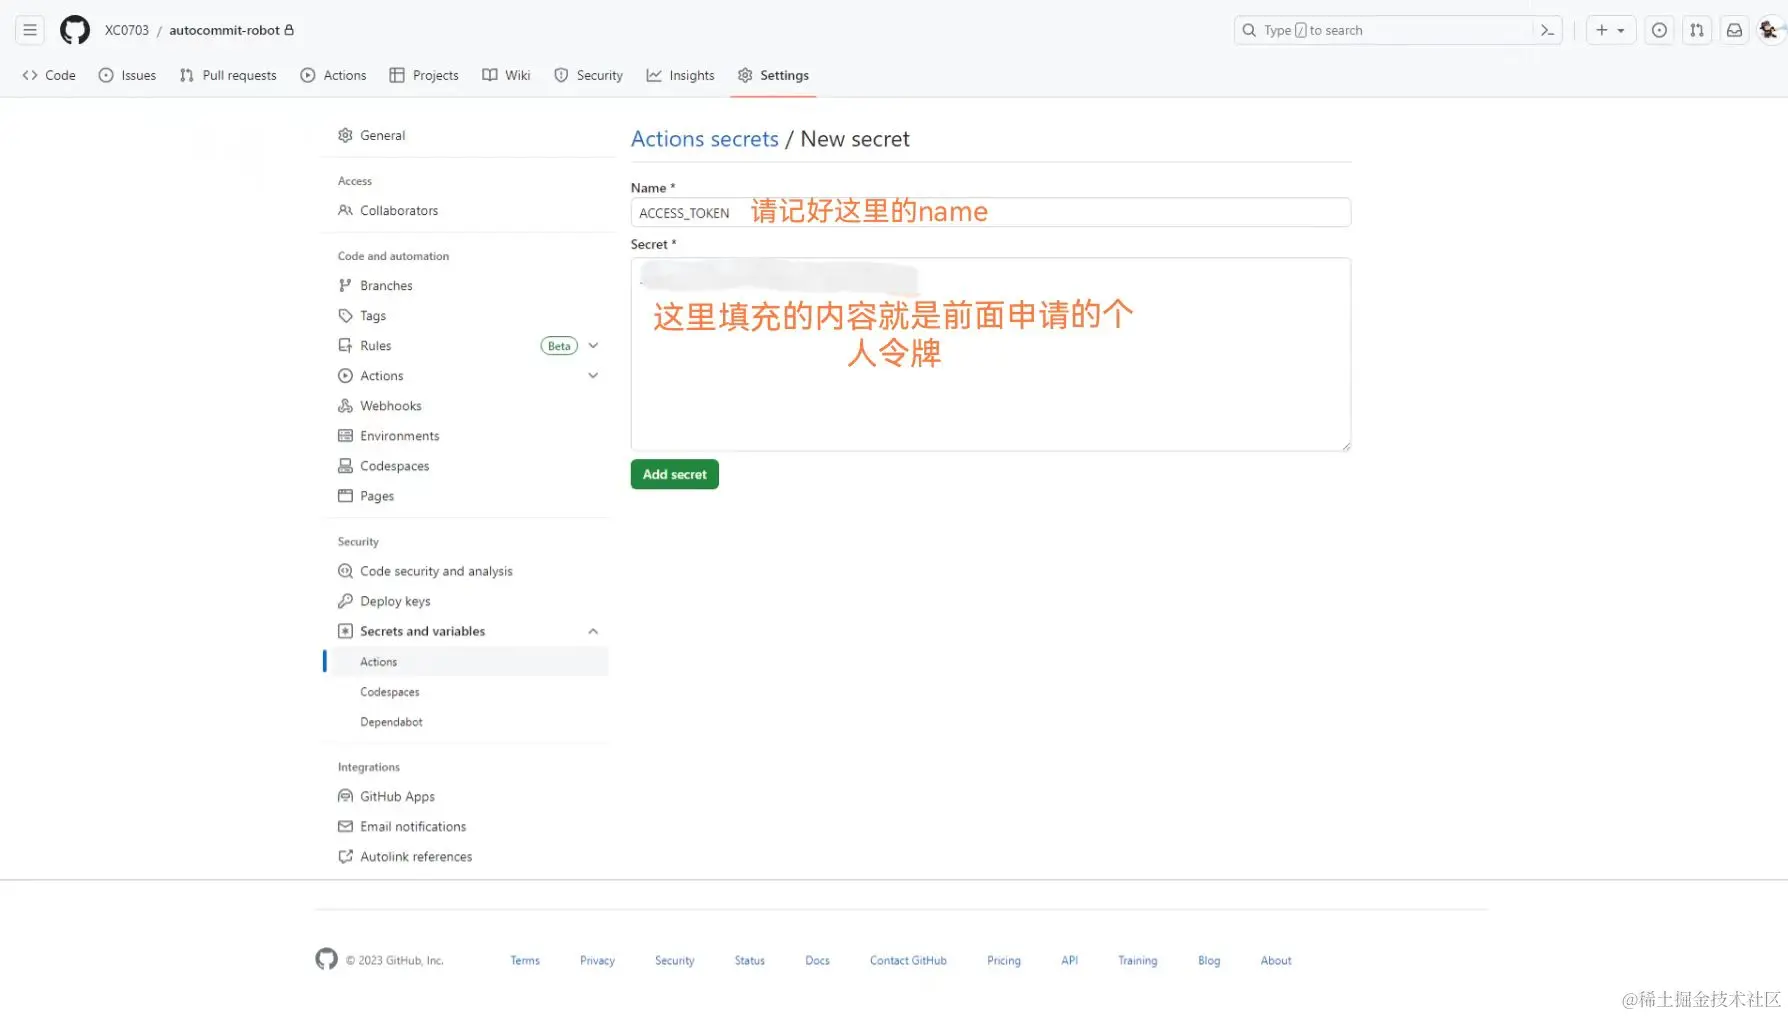1788x1016 pixels.
Task: Open the hamburger navigation menu
Action: click(x=30, y=30)
